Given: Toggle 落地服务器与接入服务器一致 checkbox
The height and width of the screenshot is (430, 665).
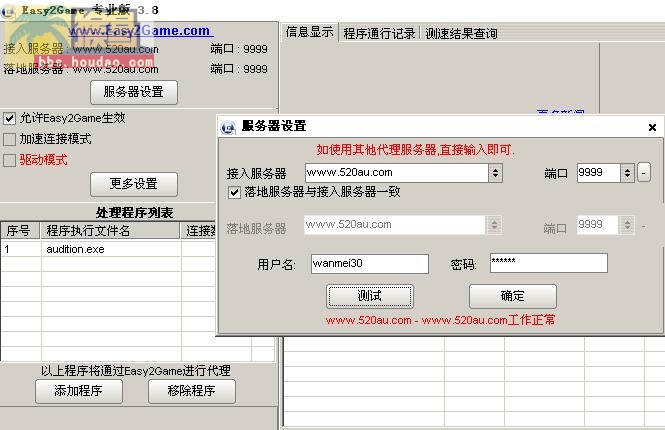Looking at the screenshot, I should [234, 193].
